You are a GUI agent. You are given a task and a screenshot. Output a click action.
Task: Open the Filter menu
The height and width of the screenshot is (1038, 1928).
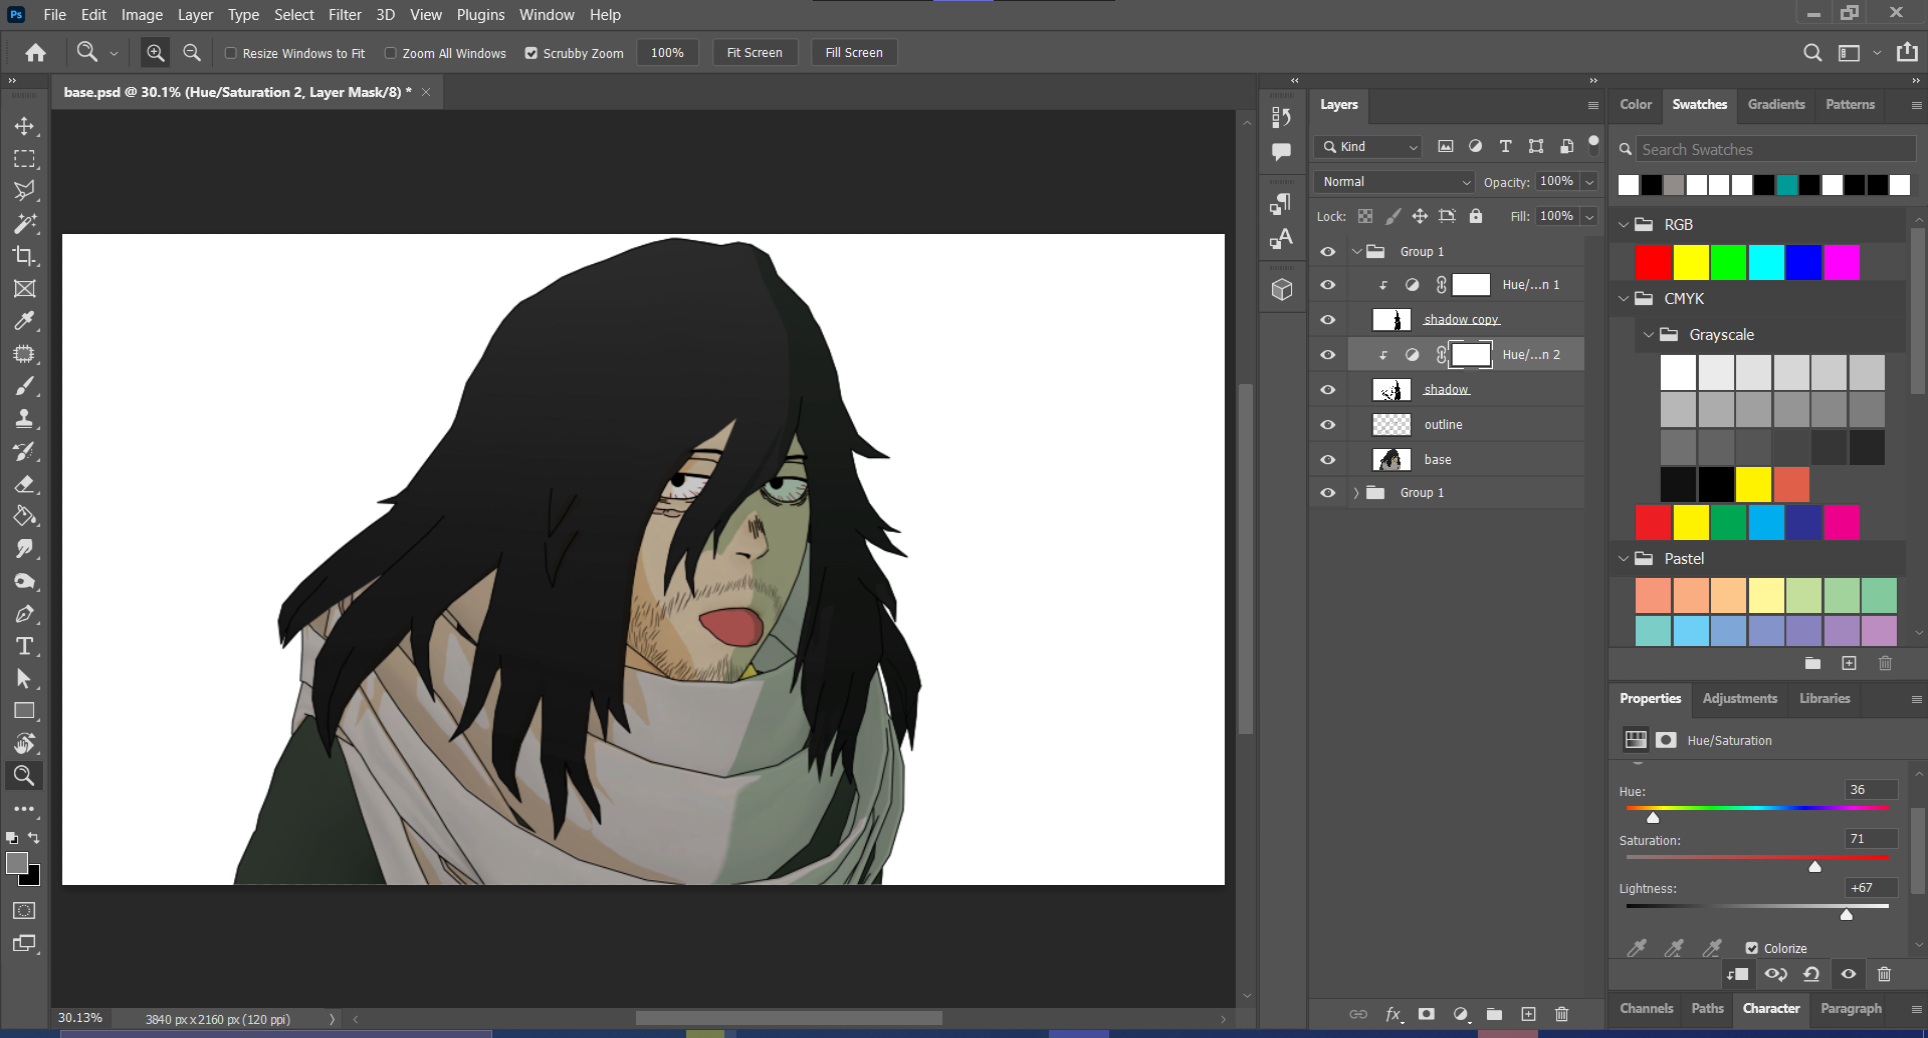click(344, 15)
